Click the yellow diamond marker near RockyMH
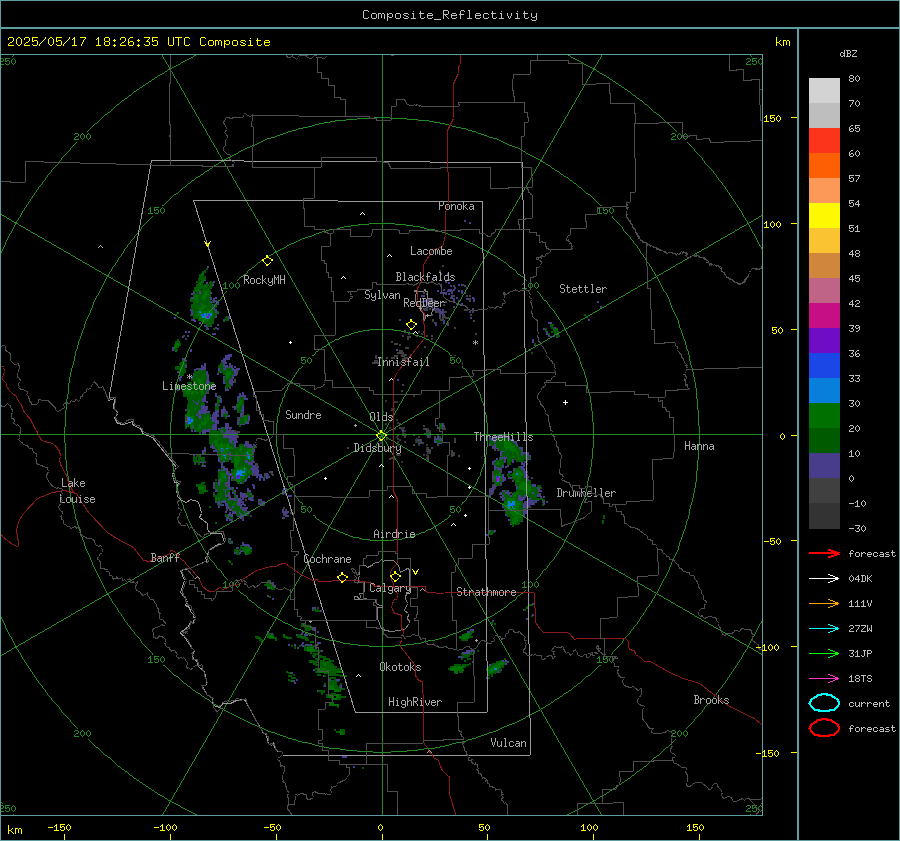The height and width of the screenshot is (841, 900). (x=267, y=261)
